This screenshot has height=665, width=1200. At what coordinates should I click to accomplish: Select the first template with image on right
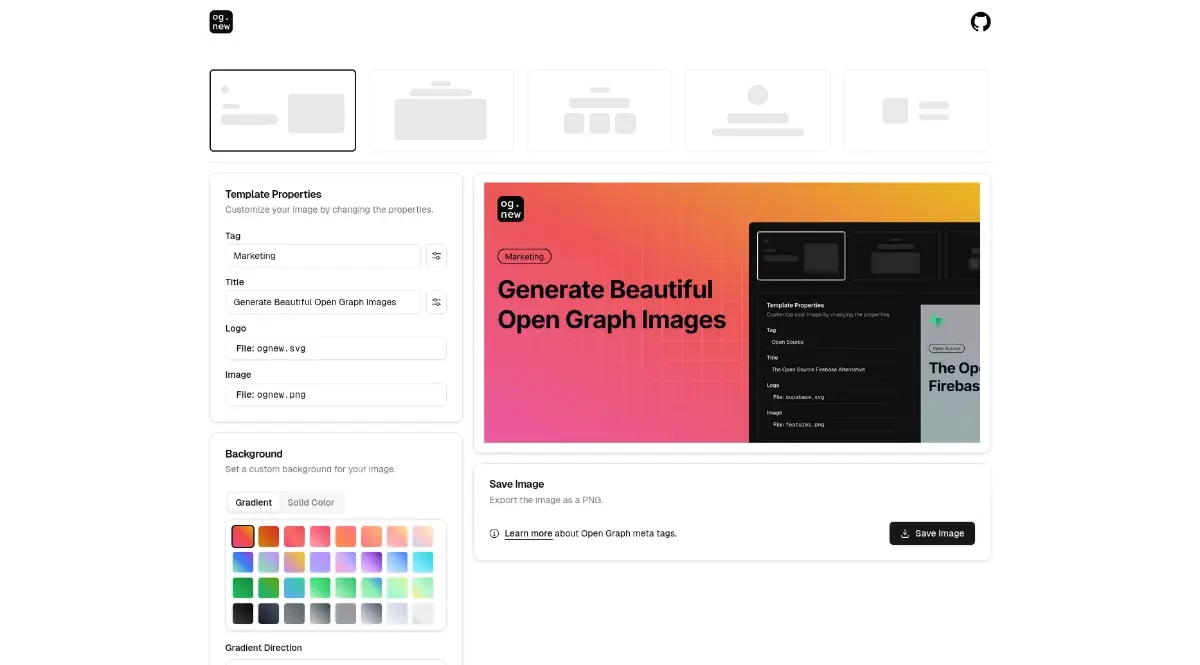[282, 110]
